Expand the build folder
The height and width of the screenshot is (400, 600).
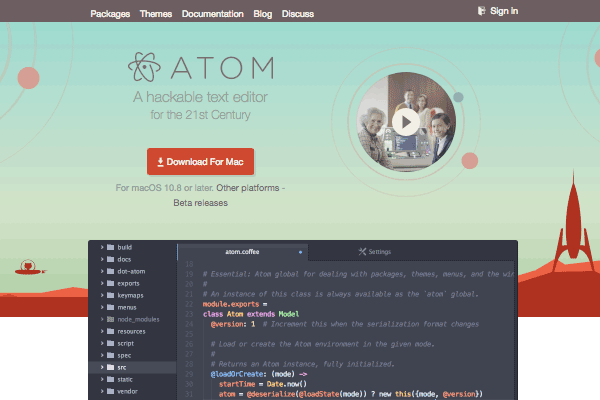[102, 247]
